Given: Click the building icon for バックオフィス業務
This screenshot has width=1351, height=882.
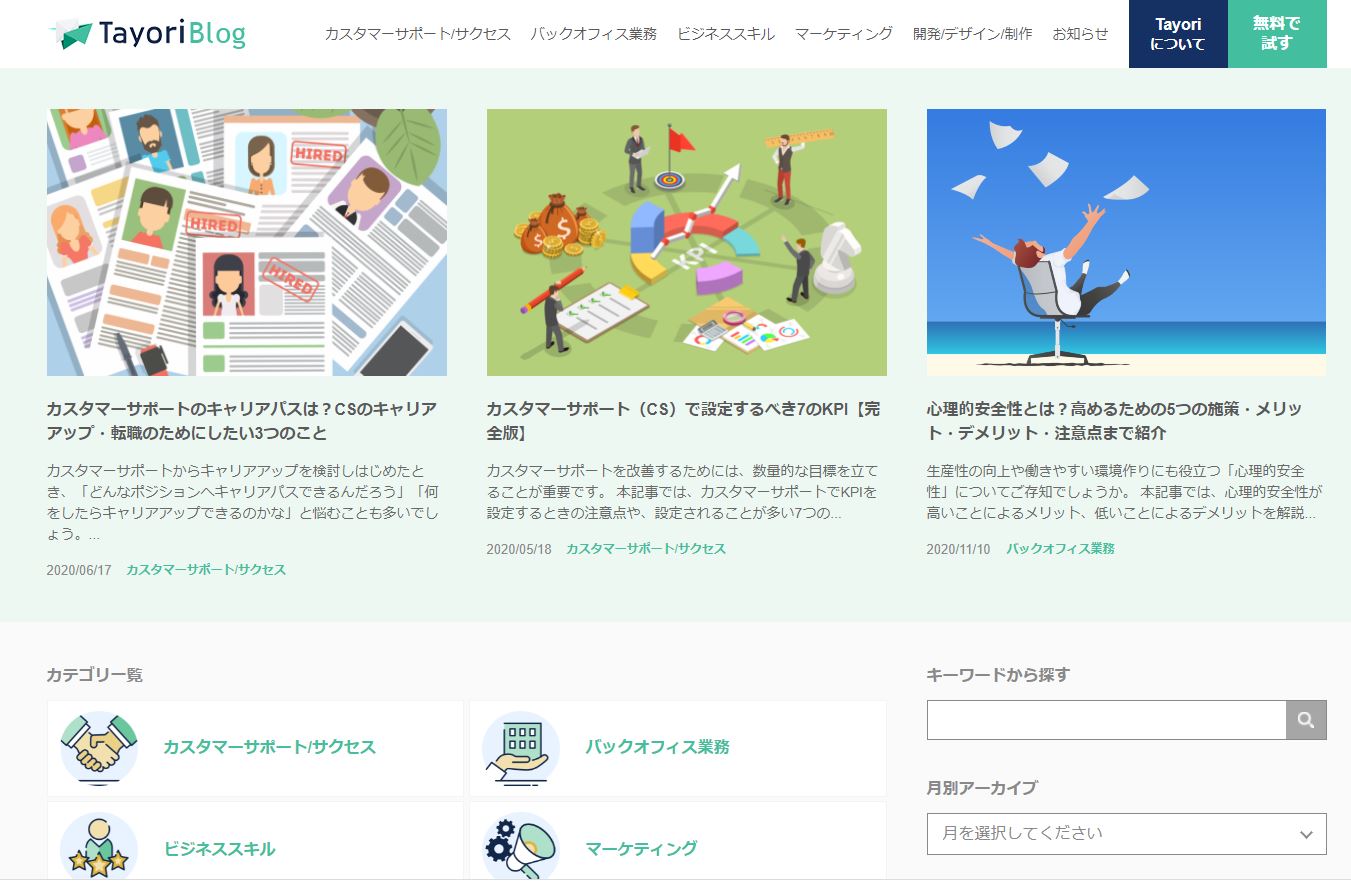Looking at the screenshot, I should pyautogui.click(x=521, y=748).
